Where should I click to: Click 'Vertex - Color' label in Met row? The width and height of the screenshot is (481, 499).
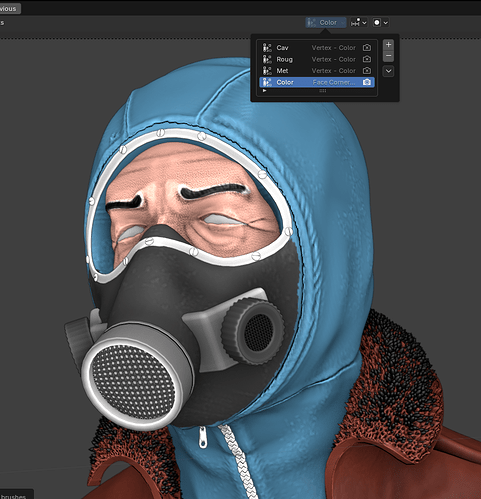[333, 71]
